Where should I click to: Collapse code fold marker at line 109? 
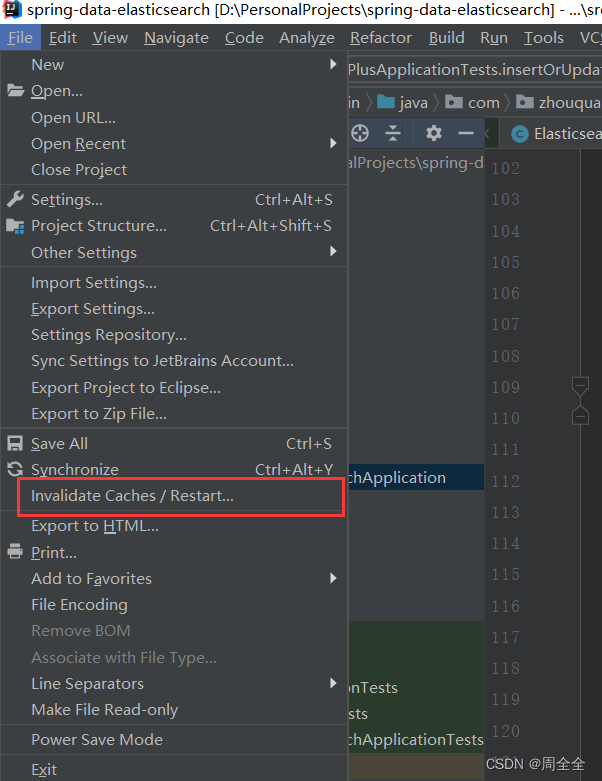(x=580, y=385)
